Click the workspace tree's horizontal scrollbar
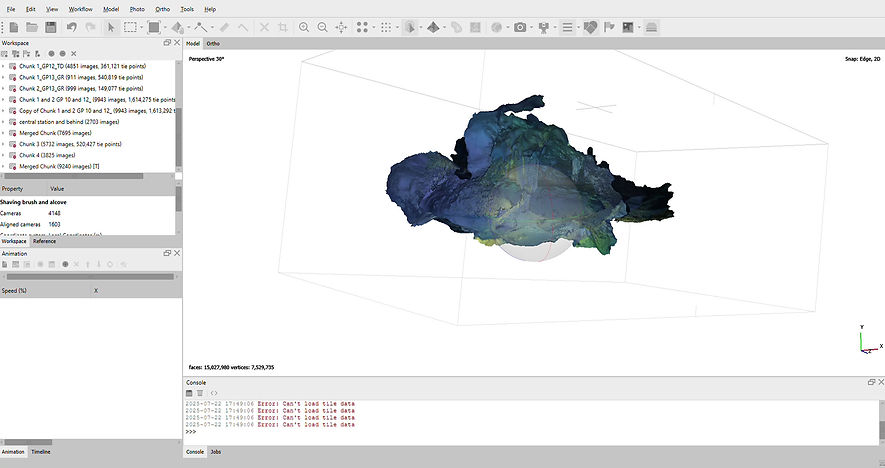This screenshot has width=885, height=468. [73, 176]
